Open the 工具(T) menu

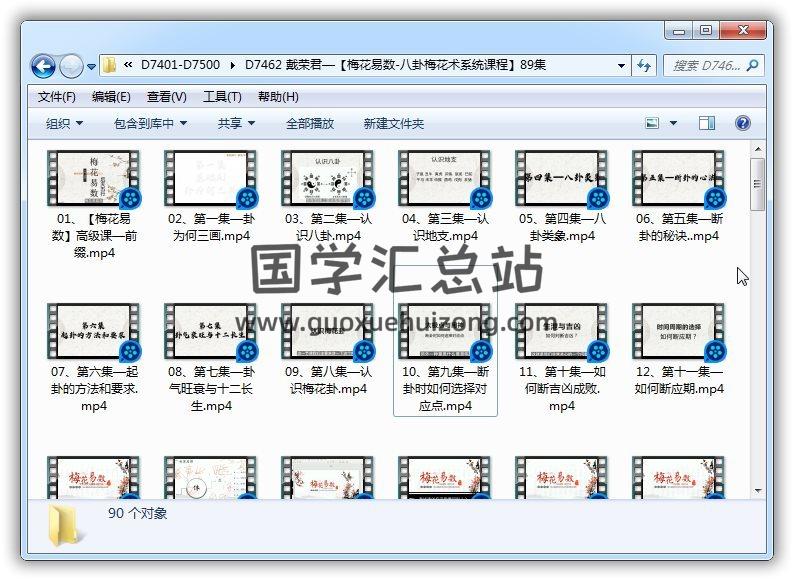(x=222, y=97)
